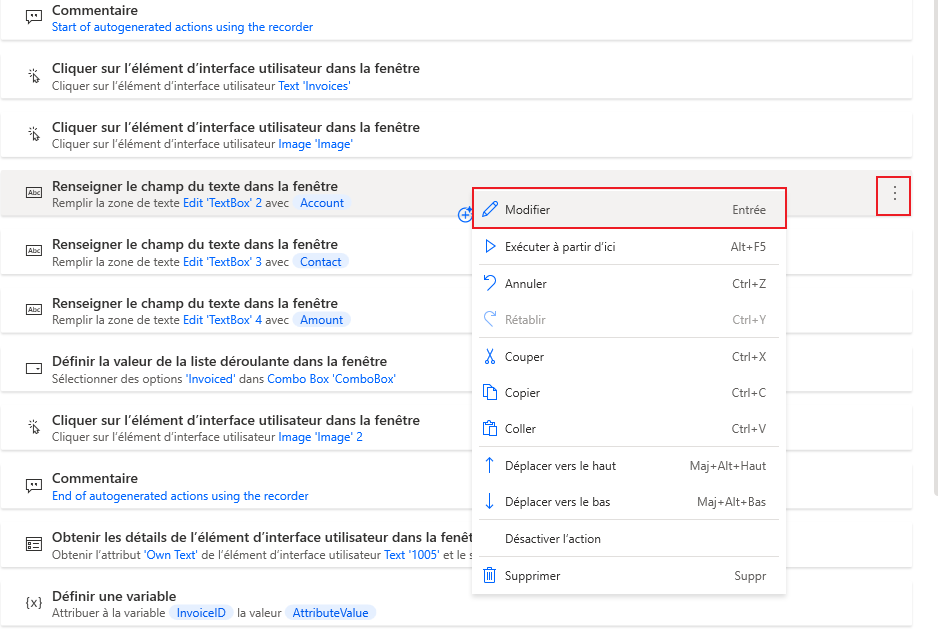Click the comment icon for 'Start of autogenerated actions'
938x632 pixels.
(34, 17)
